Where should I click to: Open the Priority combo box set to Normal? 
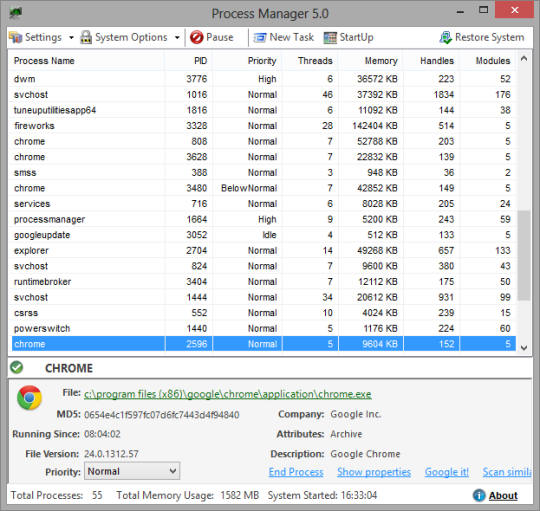coord(132,471)
